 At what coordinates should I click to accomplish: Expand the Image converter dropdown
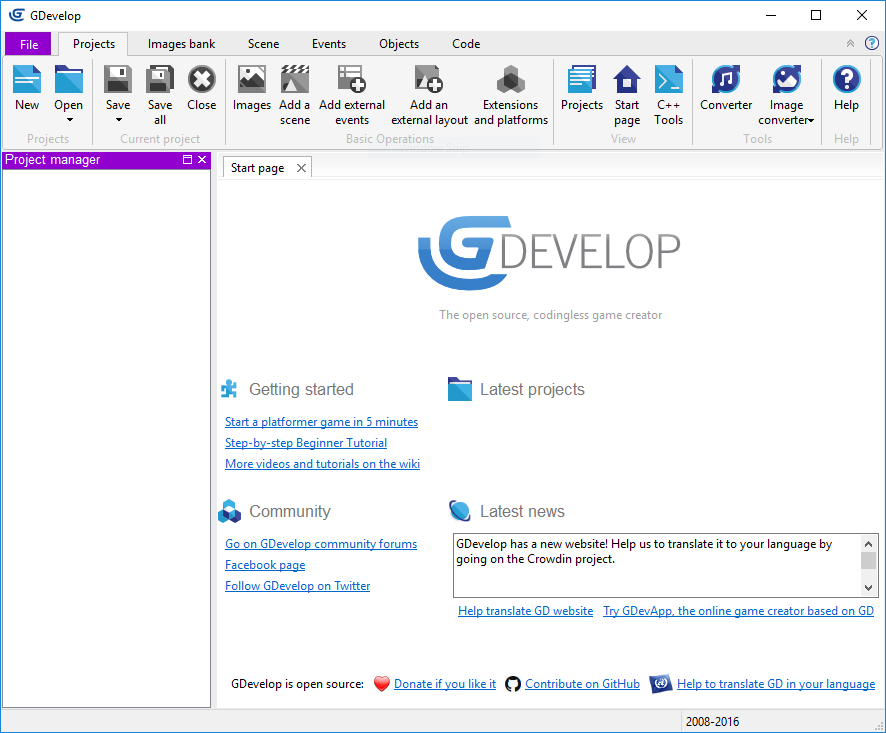click(811, 121)
